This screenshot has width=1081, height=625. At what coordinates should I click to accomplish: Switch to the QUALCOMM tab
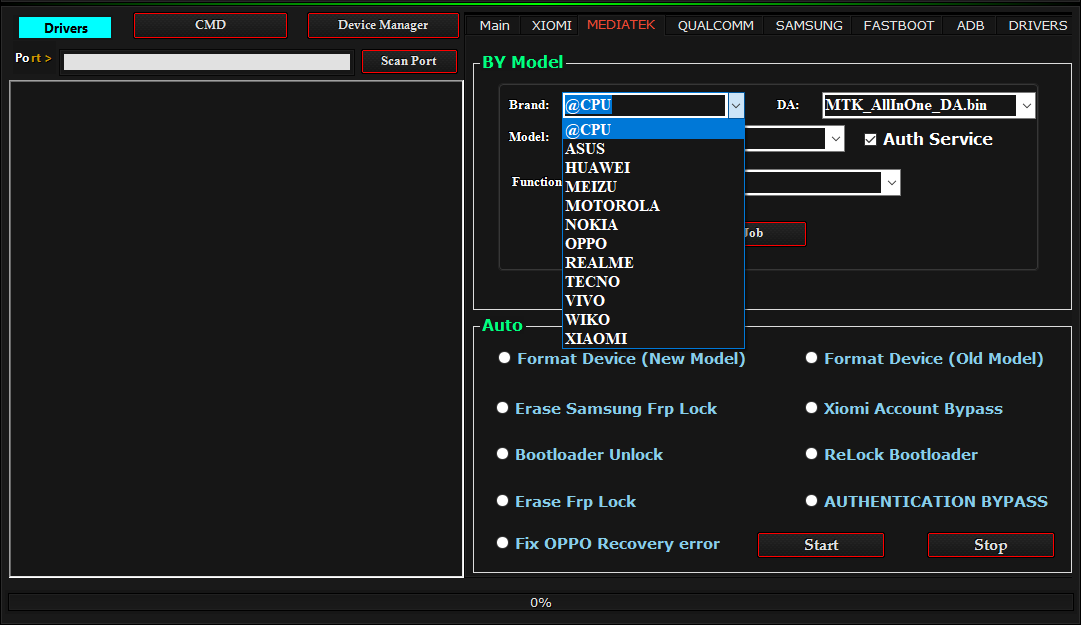click(716, 25)
